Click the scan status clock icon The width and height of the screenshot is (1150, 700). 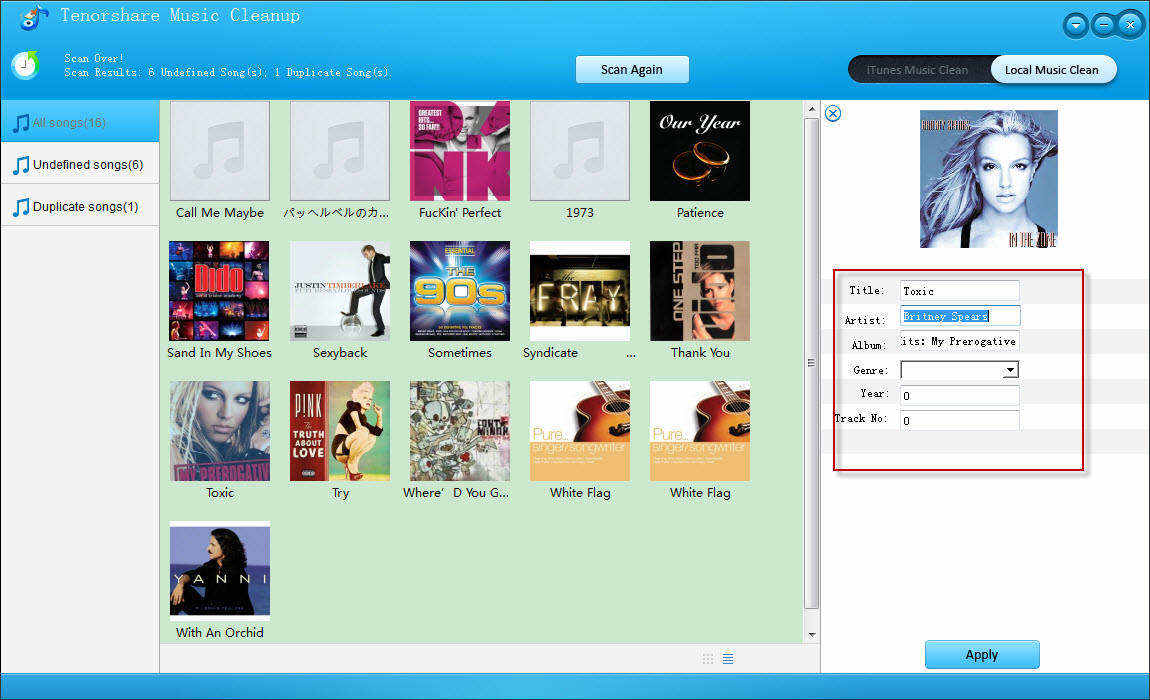pyautogui.click(x=26, y=65)
